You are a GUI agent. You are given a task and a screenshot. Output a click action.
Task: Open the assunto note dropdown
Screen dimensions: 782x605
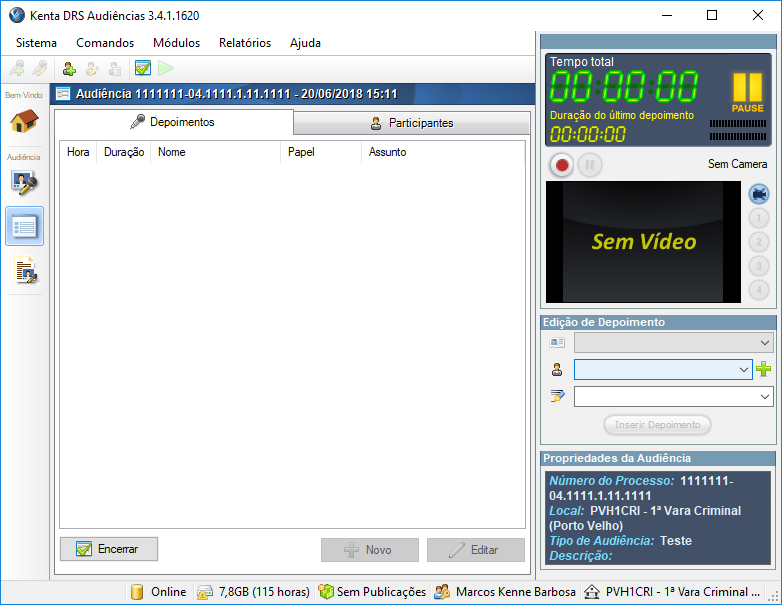coord(674,397)
